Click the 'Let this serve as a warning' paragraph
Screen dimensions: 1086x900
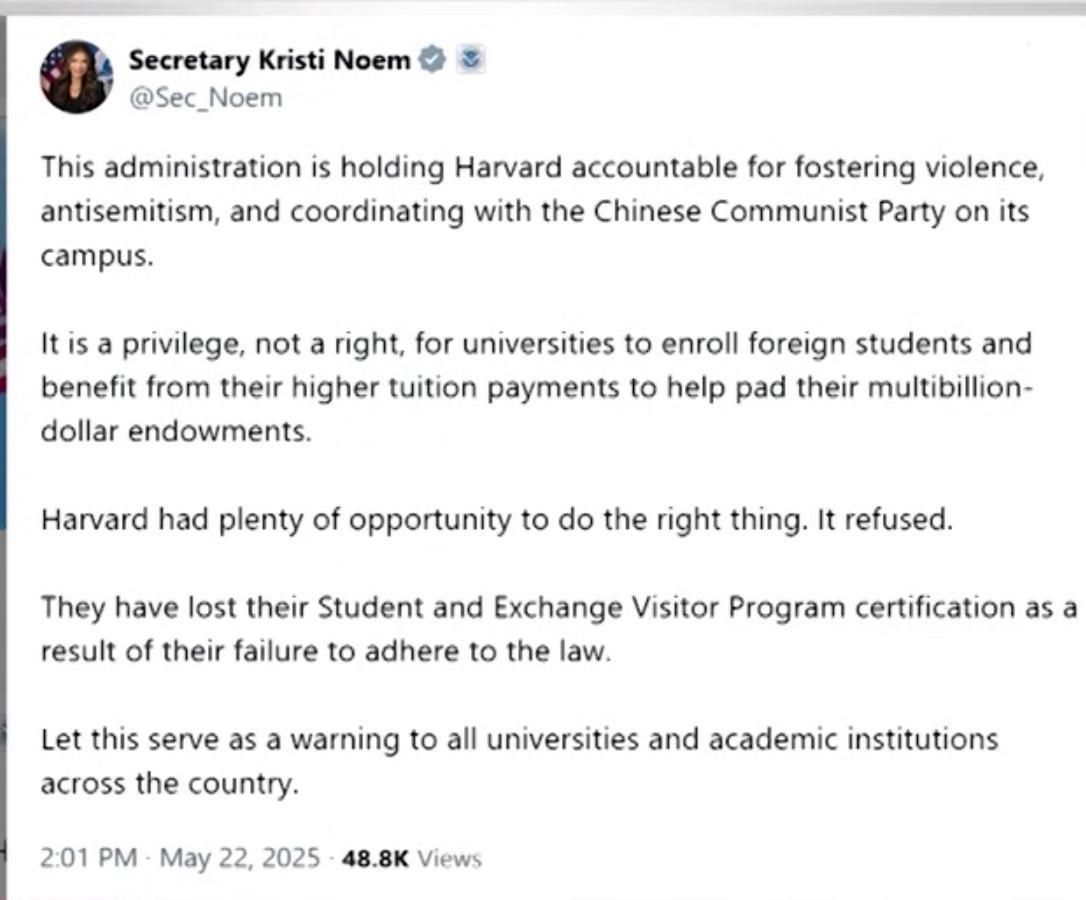518,761
